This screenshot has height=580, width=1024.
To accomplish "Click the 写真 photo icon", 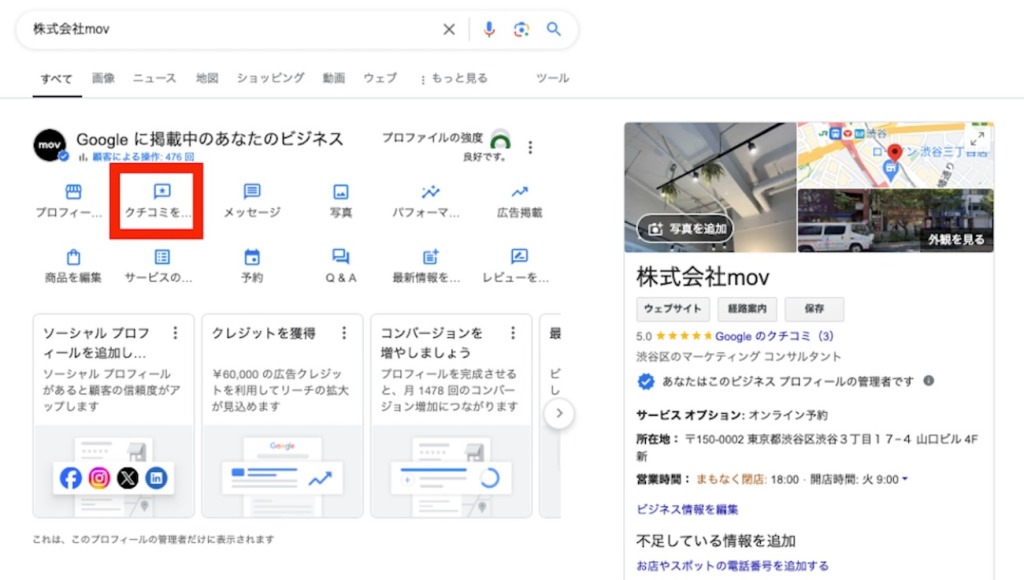I will (341, 192).
